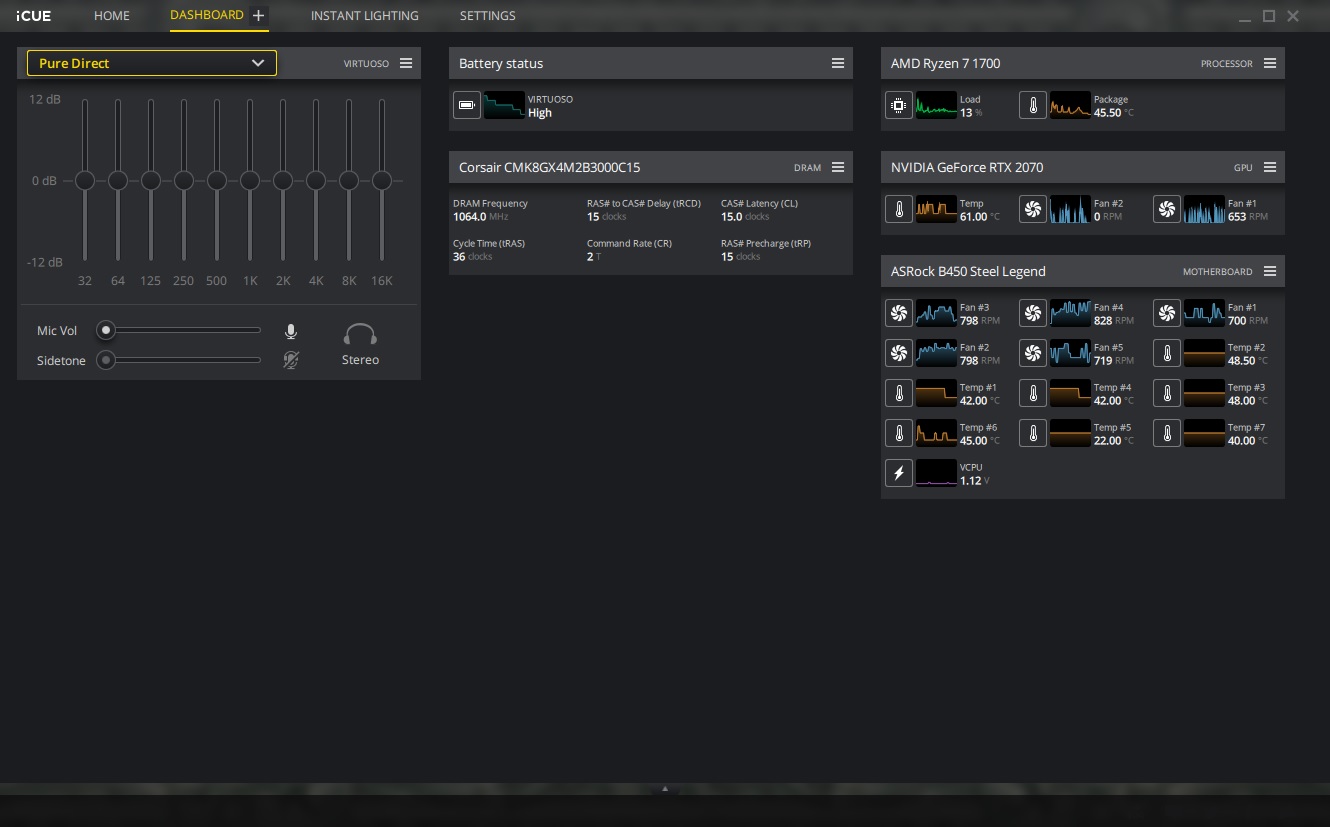The width and height of the screenshot is (1330, 827).
Task: Open the Pure Direct EQ preset dropdown
Action: [x=152, y=63]
